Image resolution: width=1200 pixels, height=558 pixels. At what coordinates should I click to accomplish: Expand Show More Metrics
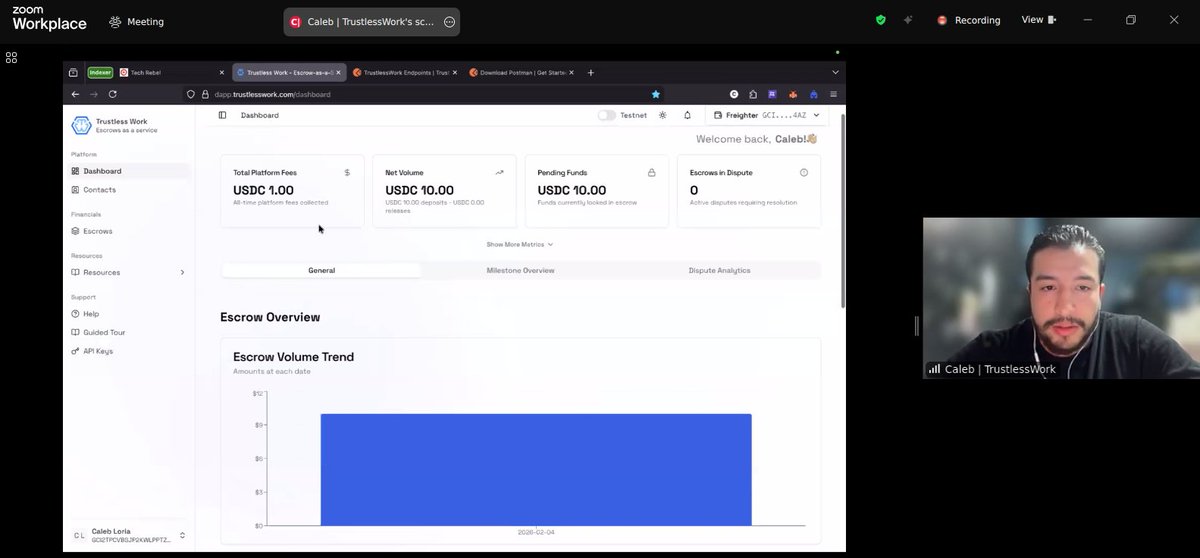coord(520,244)
